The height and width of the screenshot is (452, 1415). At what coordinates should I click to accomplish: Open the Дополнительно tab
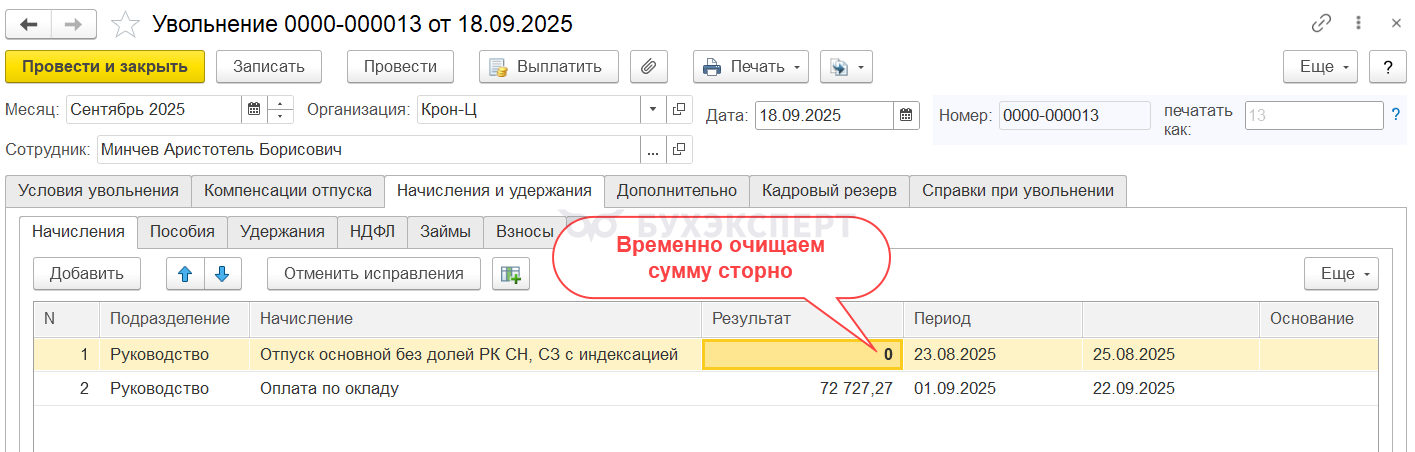[677, 190]
